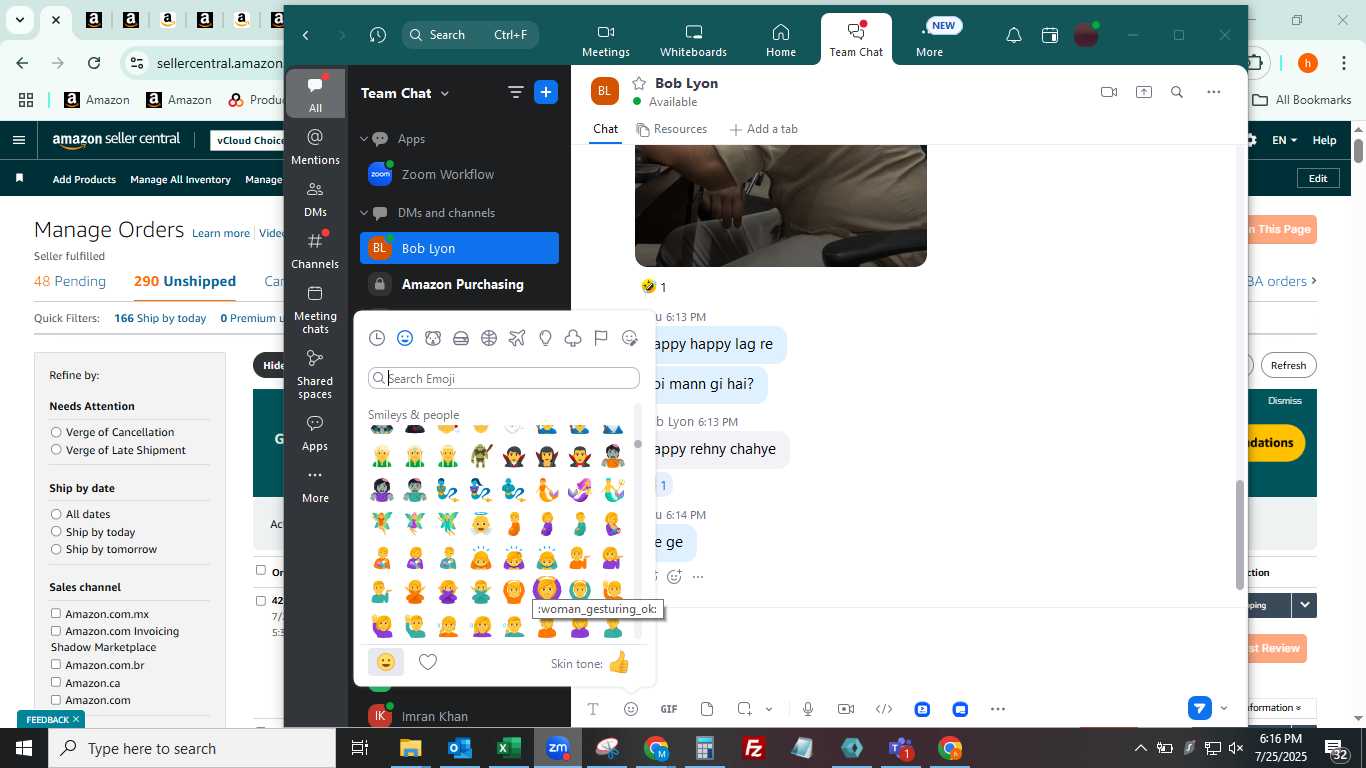This screenshot has width=1366, height=768.
Task: Click emoji button in message toolbar
Action: pyautogui.click(x=631, y=709)
